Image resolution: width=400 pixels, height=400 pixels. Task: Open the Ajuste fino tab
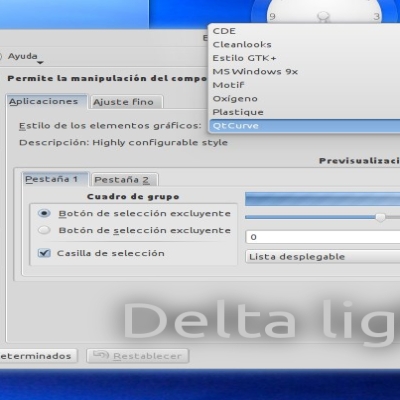pyautogui.click(x=126, y=102)
